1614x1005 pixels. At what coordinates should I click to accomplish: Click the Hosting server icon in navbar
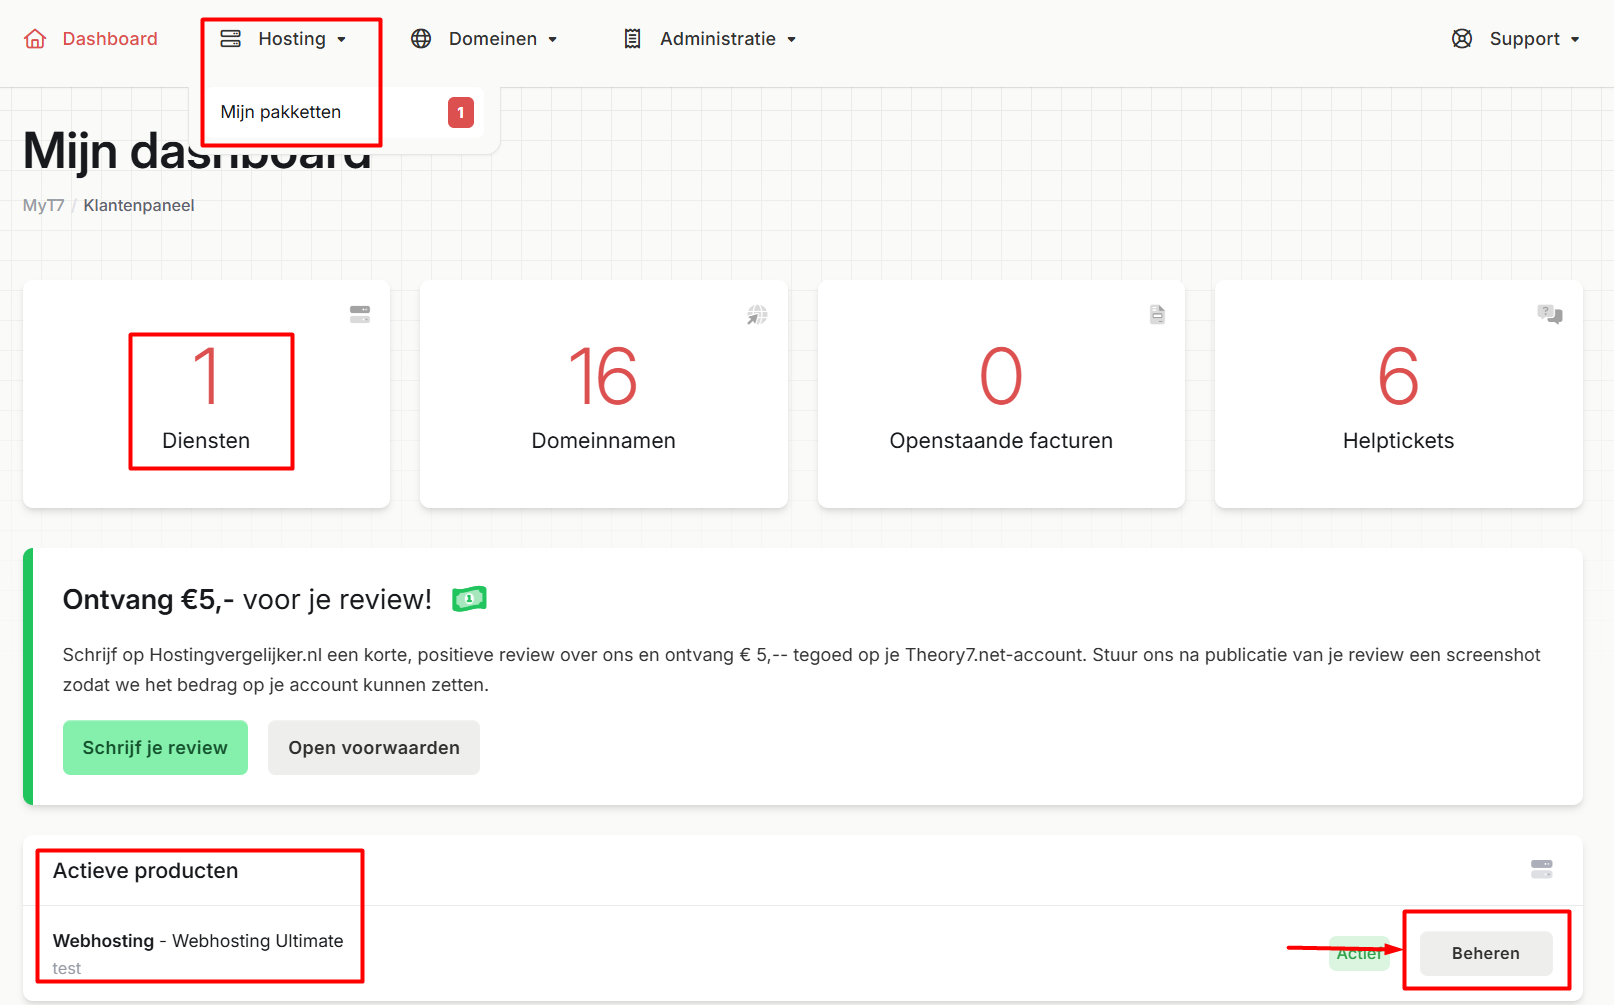[x=231, y=39]
